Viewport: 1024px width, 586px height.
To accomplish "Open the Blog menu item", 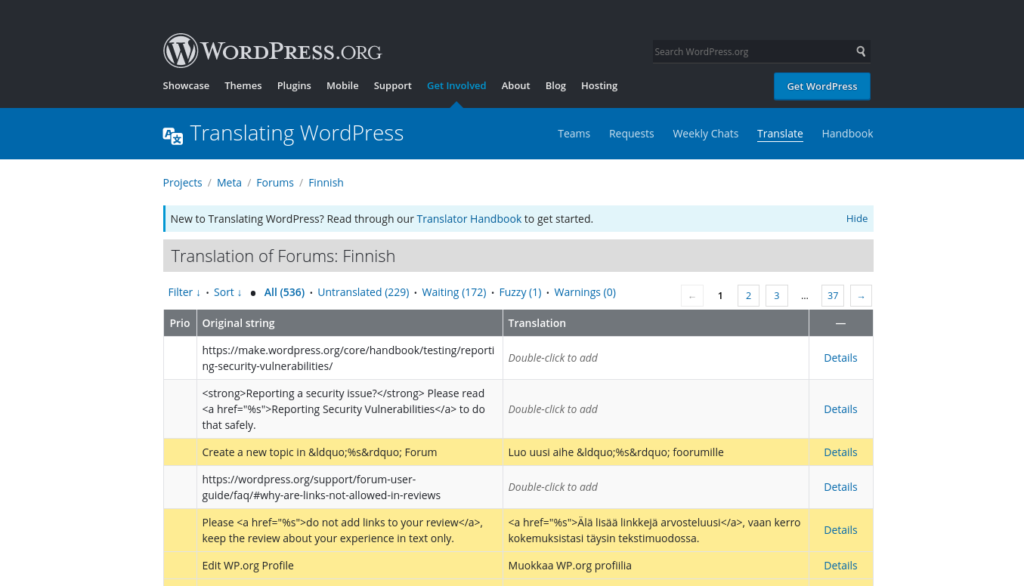I will (556, 86).
